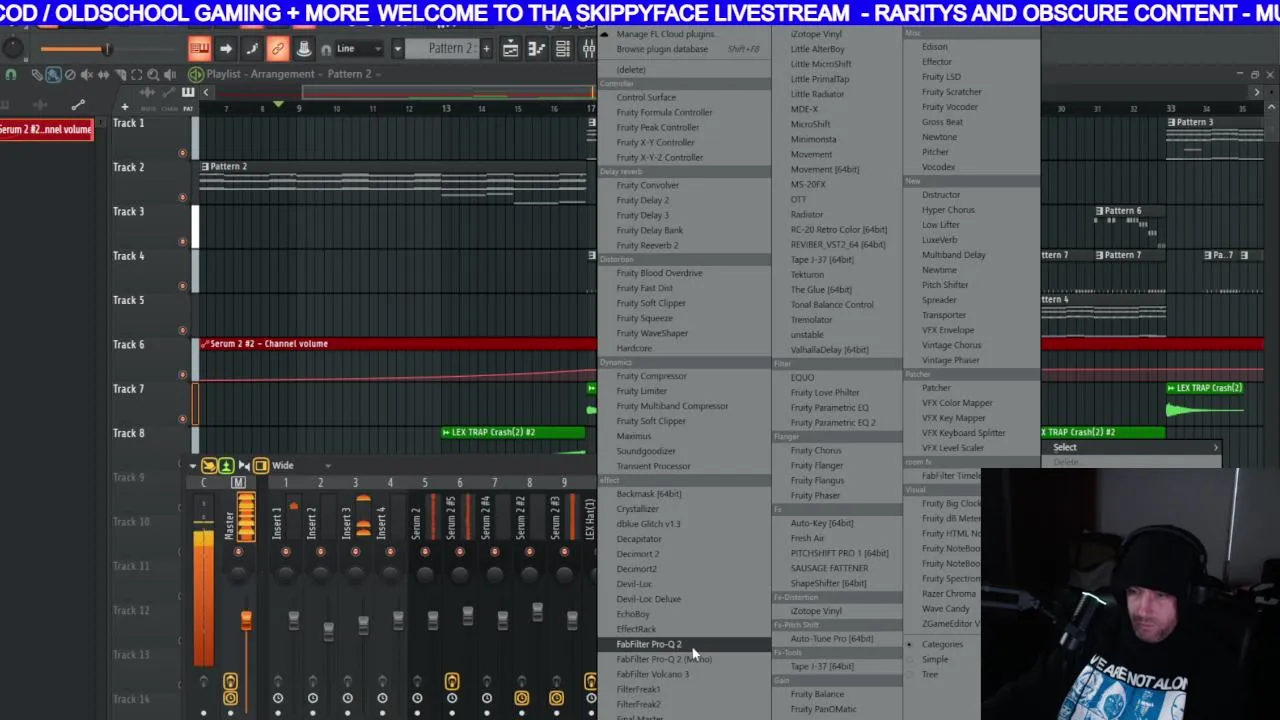Select the Mute tool in Playlist toolbar
This screenshot has height=720, width=1280.
(87, 74)
